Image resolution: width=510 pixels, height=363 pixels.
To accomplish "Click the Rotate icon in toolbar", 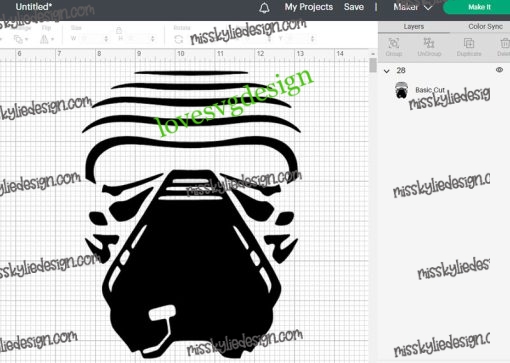I will click(x=179, y=39).
